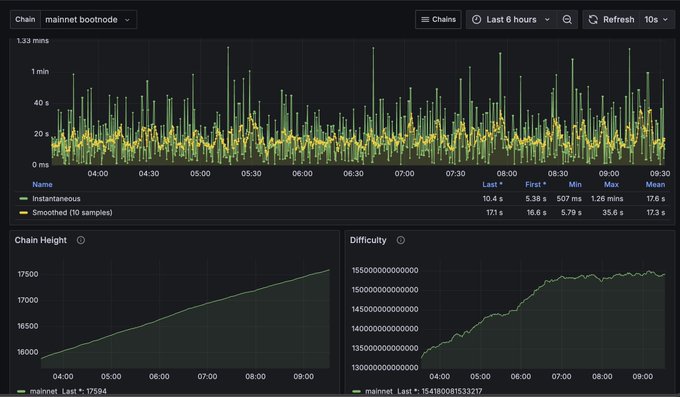The height and width of the screenshot is (397, 680).
Task: Click the zoom out time range icon
Action: [567, 20]
